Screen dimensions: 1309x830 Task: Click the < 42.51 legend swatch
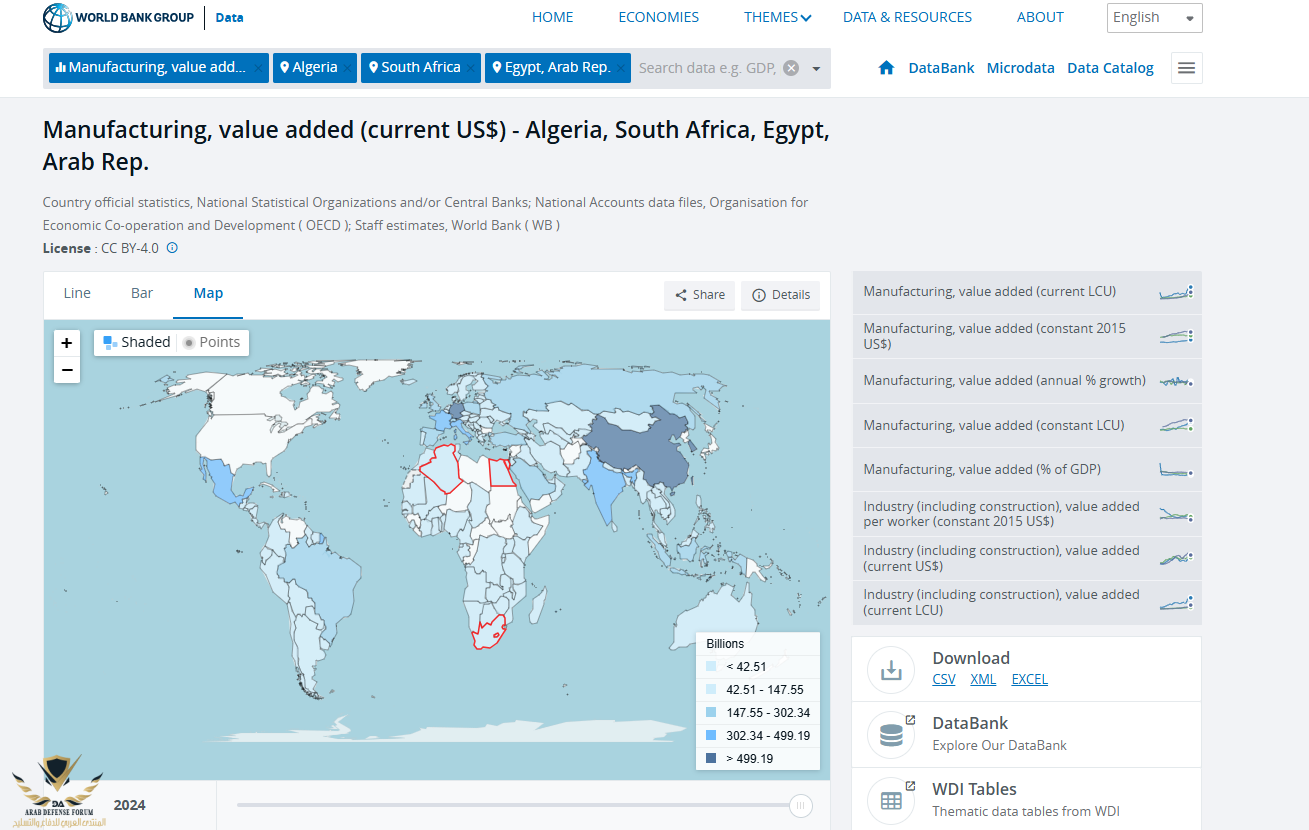[x=711, y=667]
